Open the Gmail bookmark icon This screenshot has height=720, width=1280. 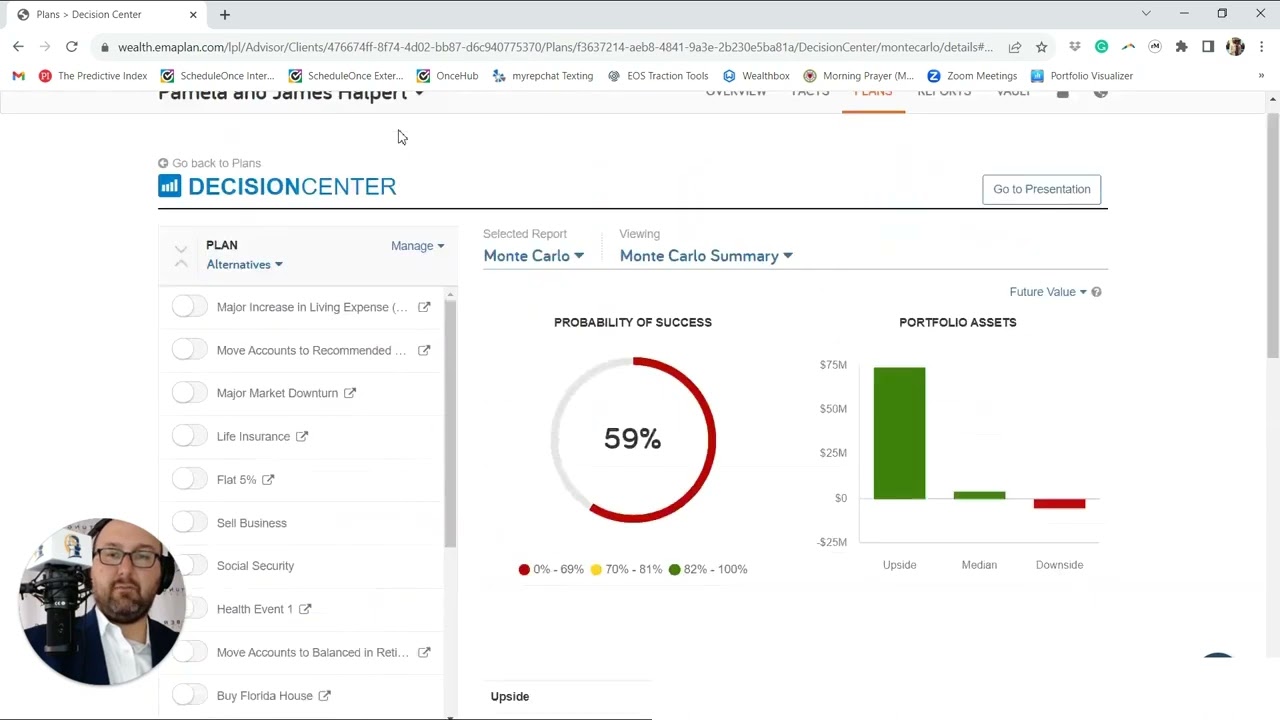(18, 76)
